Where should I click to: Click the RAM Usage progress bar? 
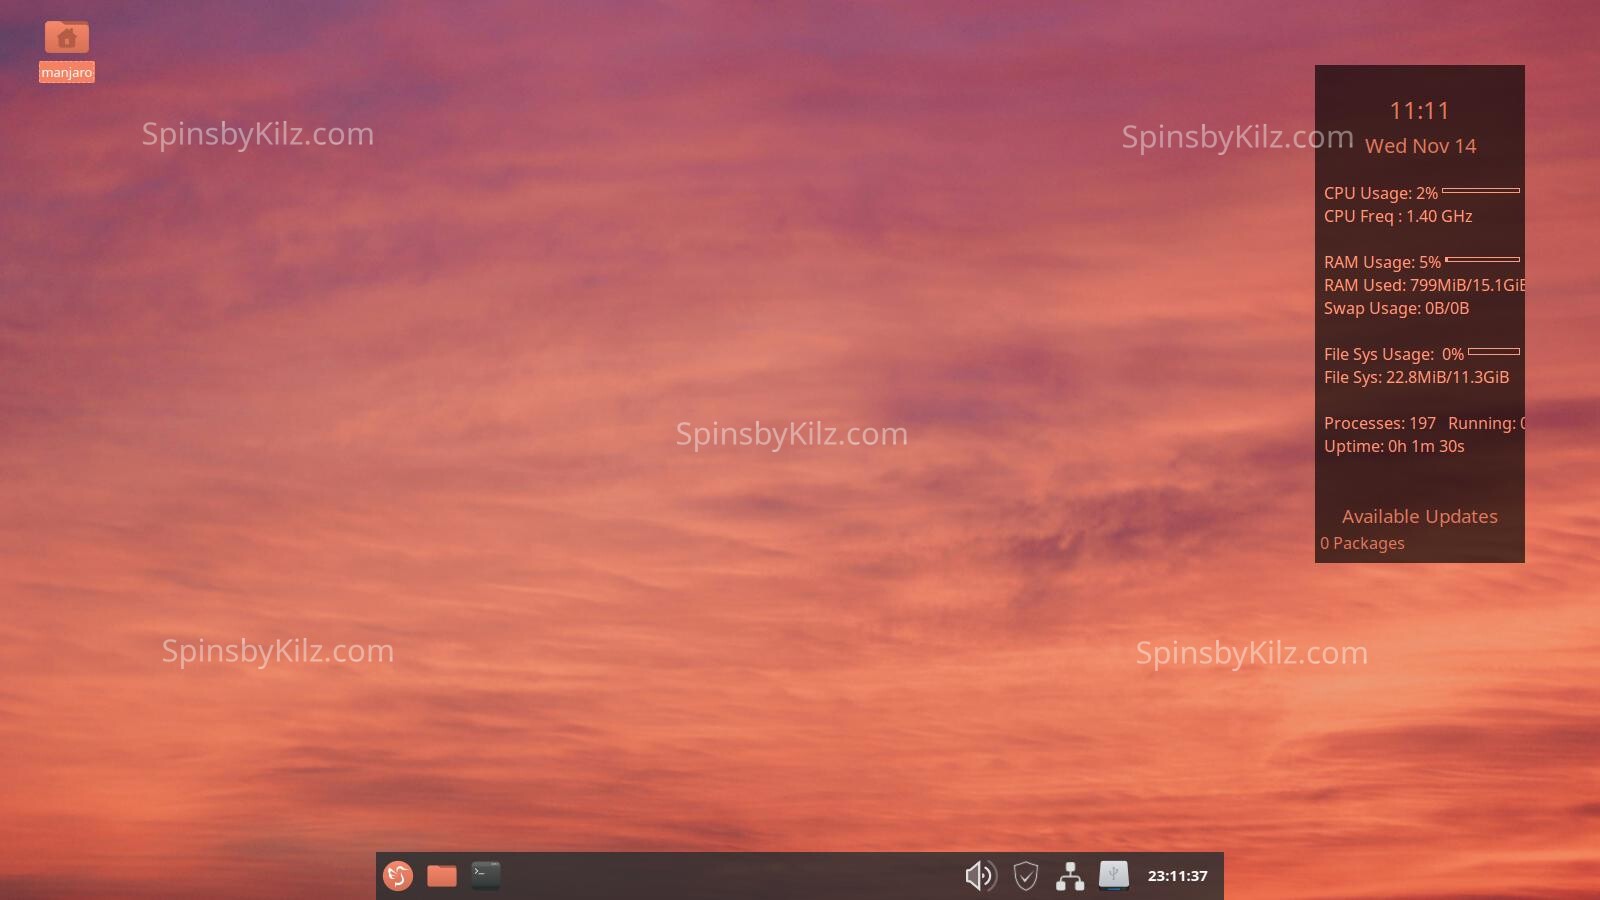coord(1483,260)
